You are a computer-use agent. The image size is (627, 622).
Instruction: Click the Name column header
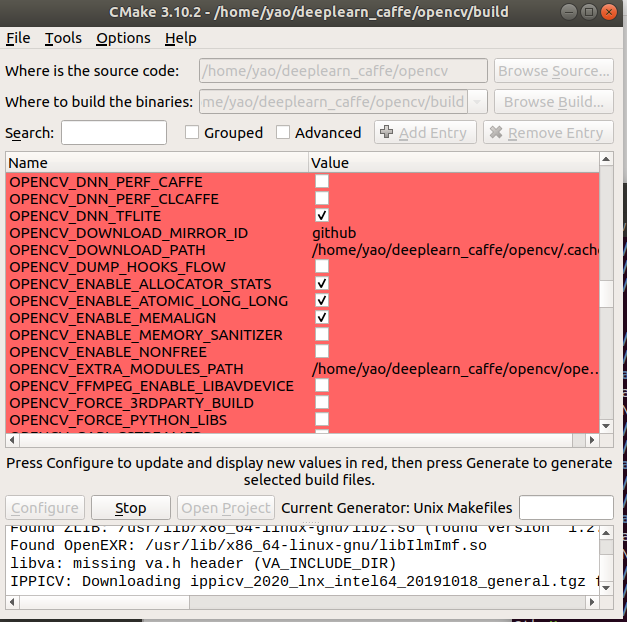click(x=157, y=162)
